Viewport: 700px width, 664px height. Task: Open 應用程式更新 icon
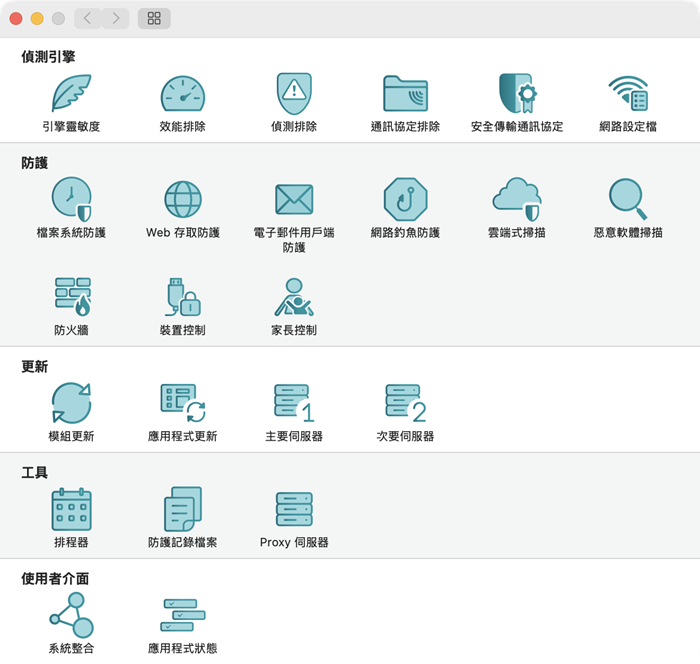pos(183,403)
